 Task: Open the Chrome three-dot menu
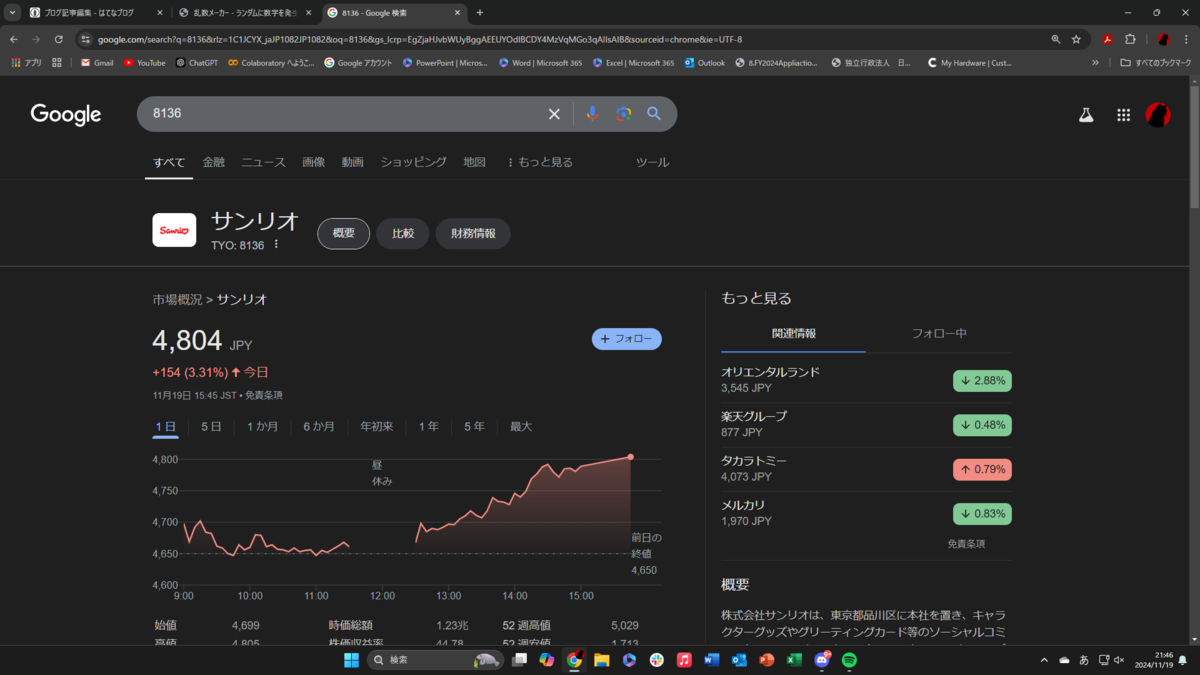[x=1187, y=39]
